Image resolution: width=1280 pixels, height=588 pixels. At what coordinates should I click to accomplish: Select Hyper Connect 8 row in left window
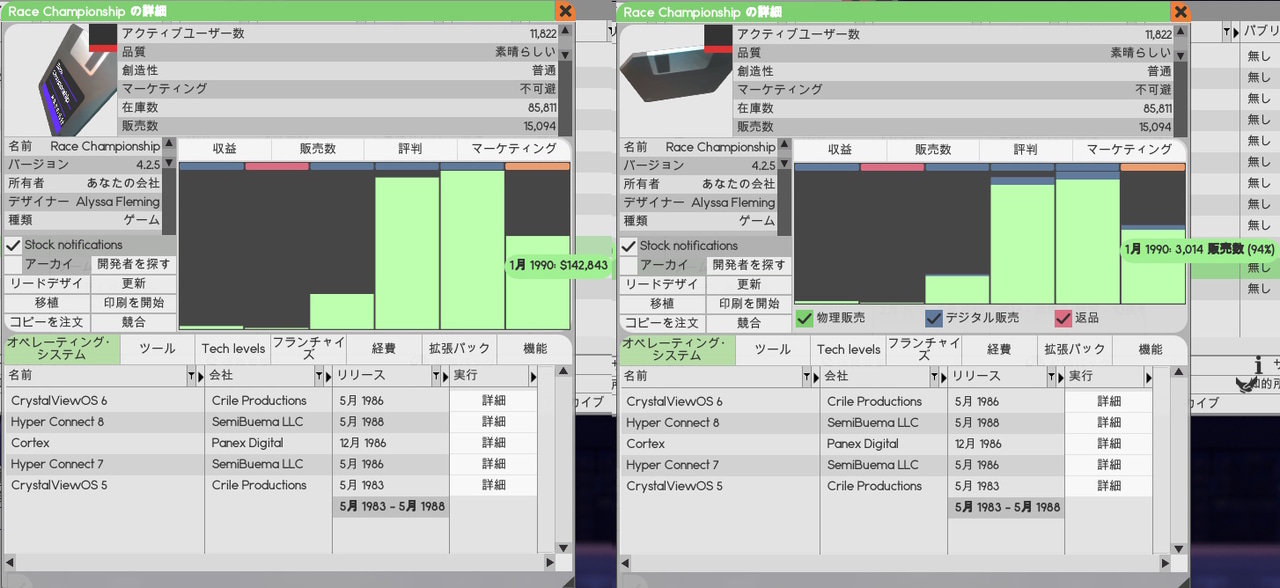click(271, 422)
